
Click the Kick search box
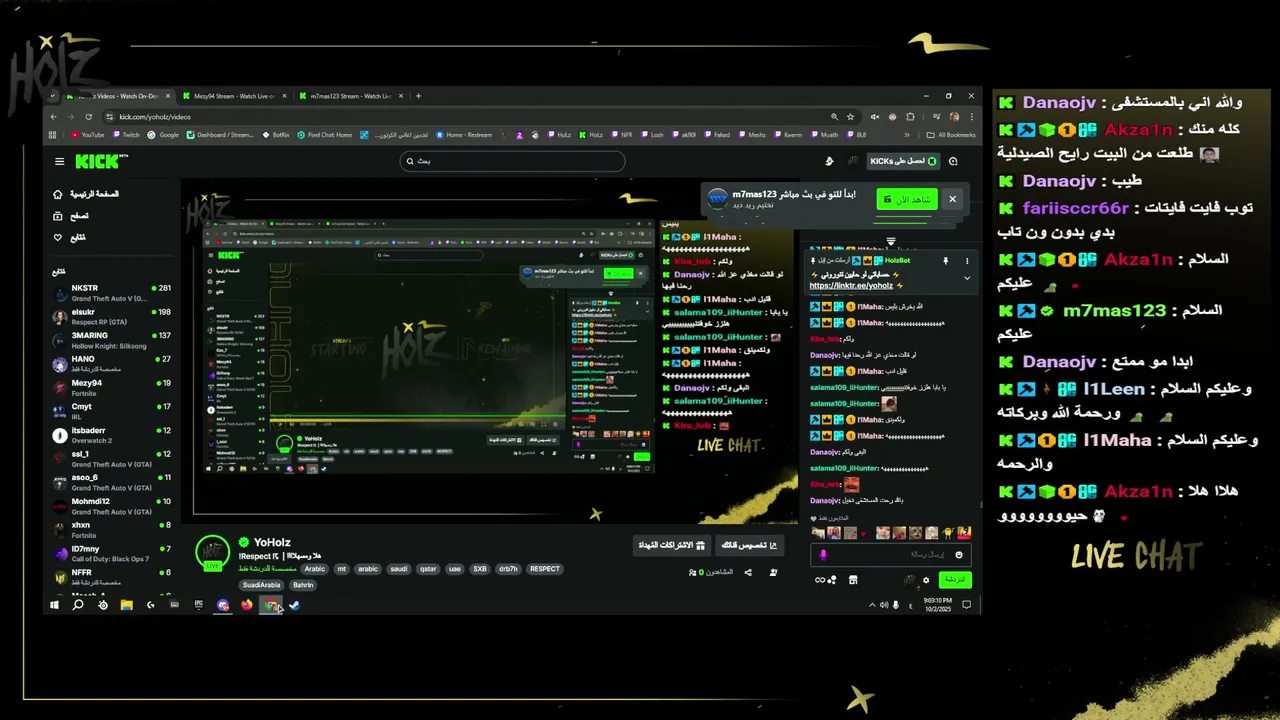pos(512,161)
